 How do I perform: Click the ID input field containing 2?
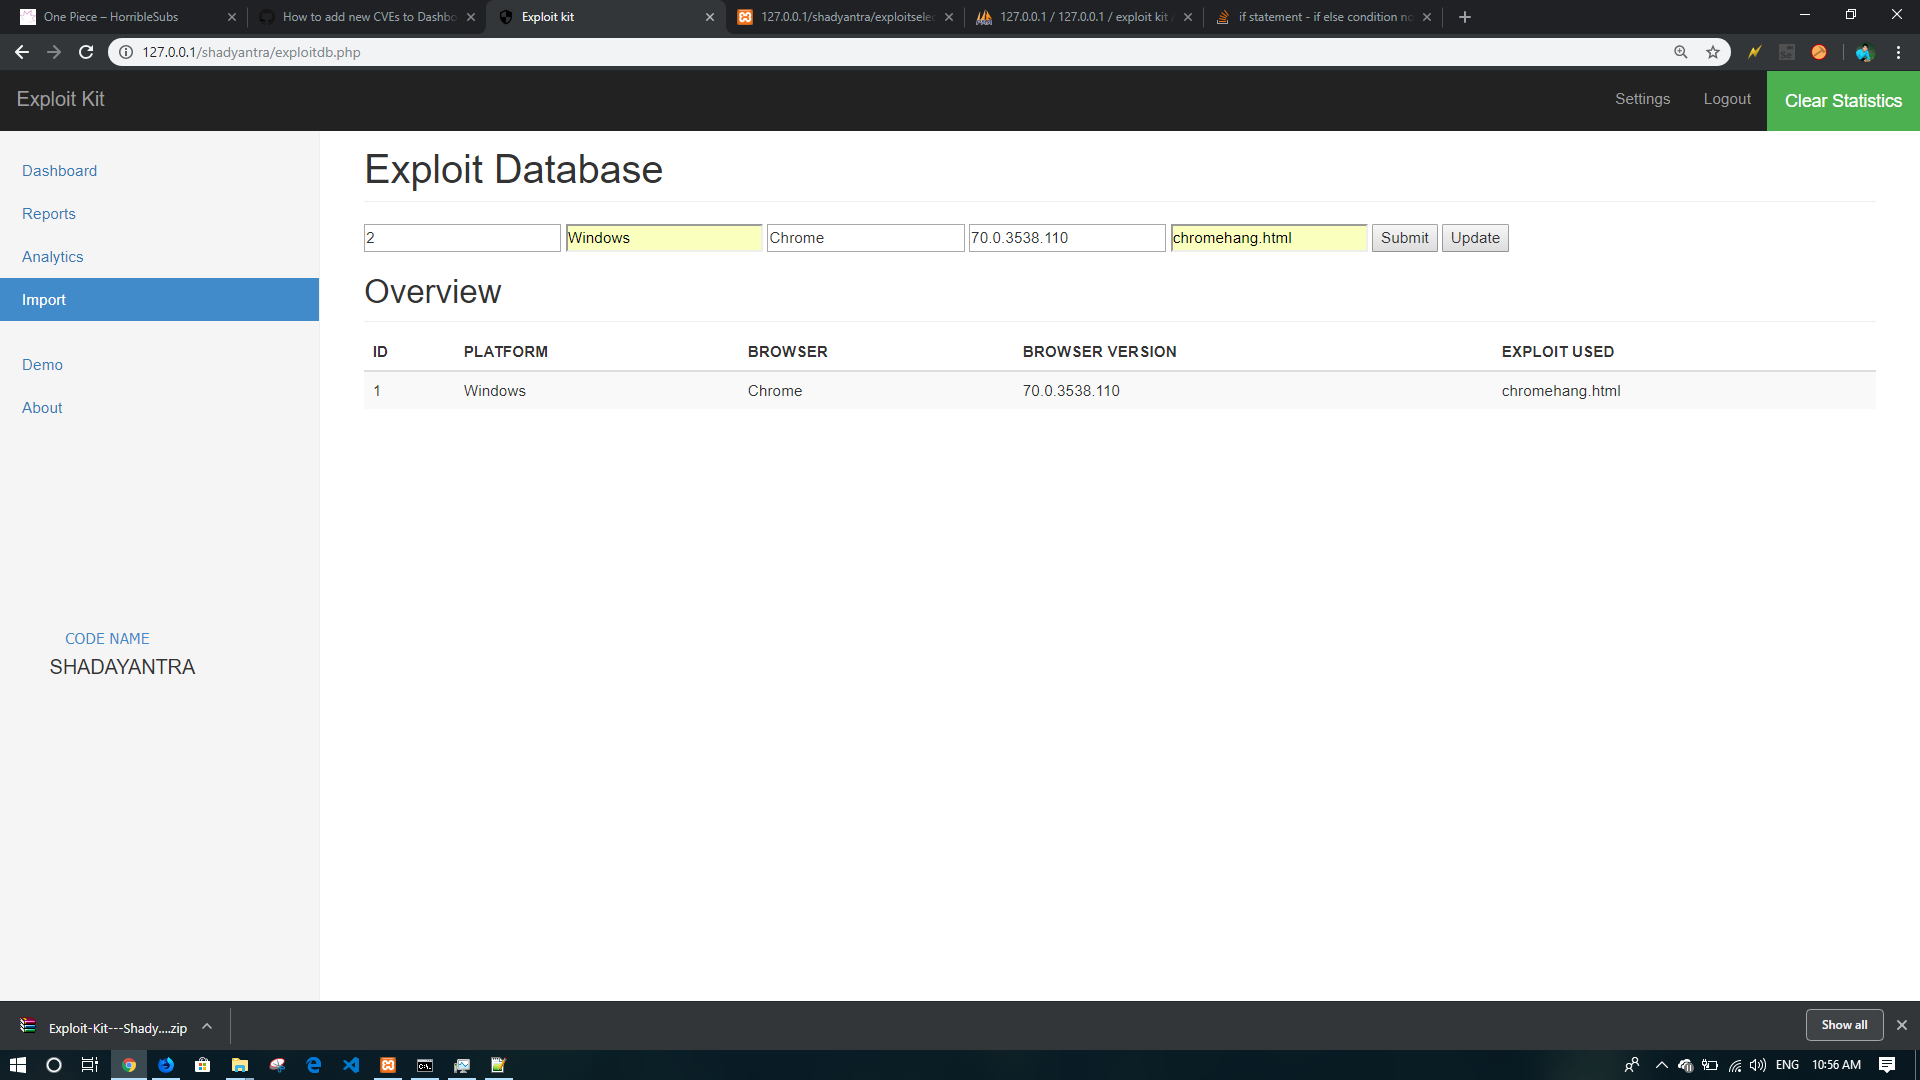pos(462,238)
